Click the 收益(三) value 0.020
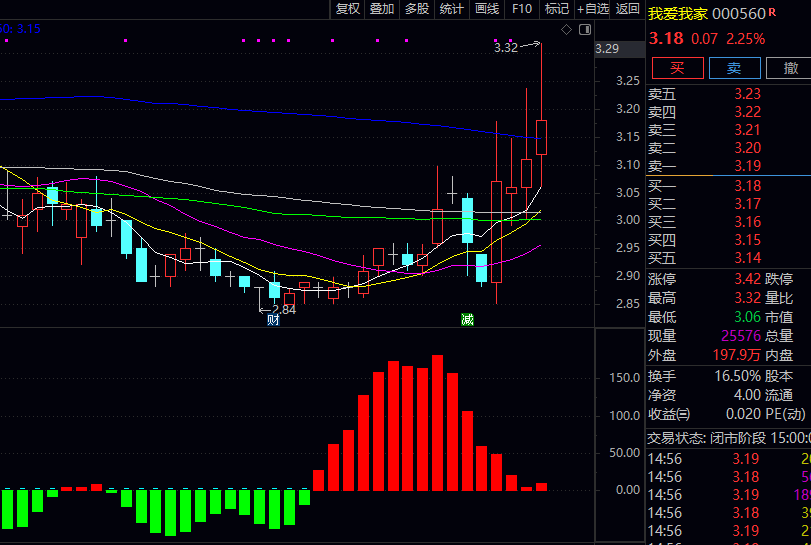811x545 pixels. [743, 414]
